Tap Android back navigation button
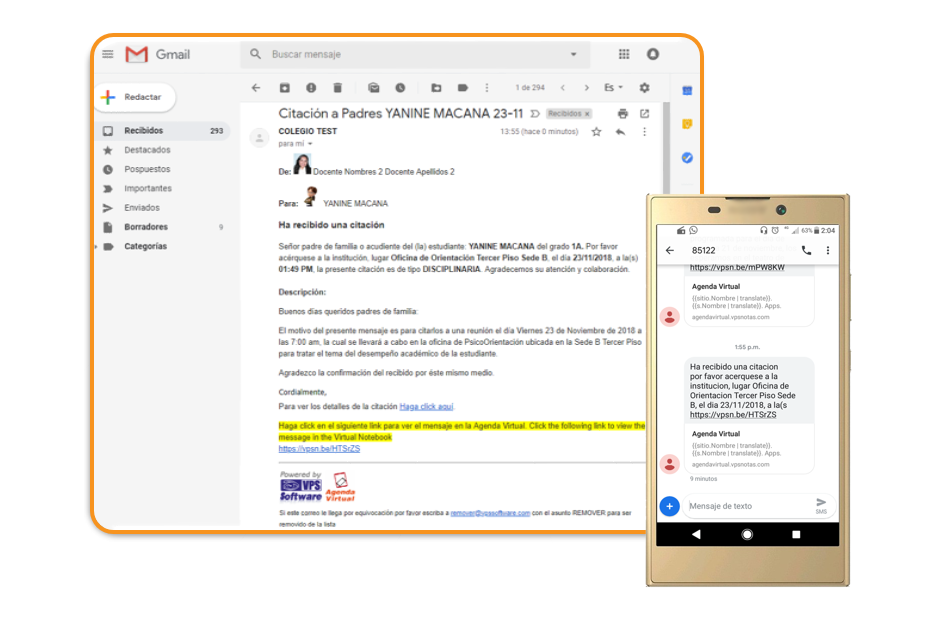Screen dimensions: 931x618 [x=696, y=534]
